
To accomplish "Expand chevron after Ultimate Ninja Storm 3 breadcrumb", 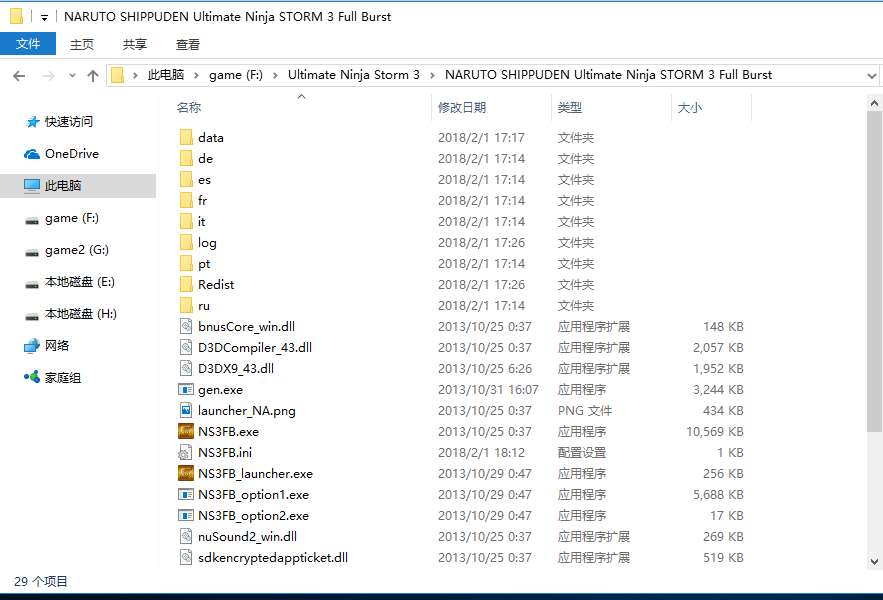I will 432,75.
